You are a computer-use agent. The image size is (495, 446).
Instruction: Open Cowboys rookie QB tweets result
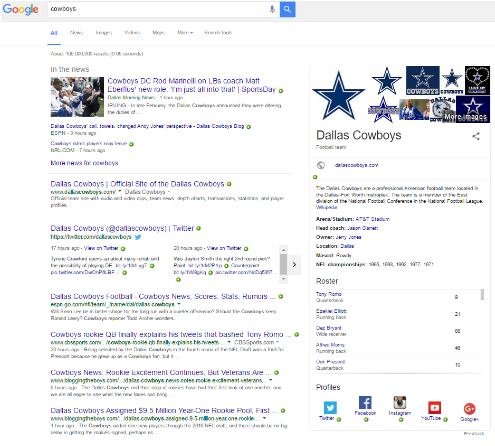171,334
